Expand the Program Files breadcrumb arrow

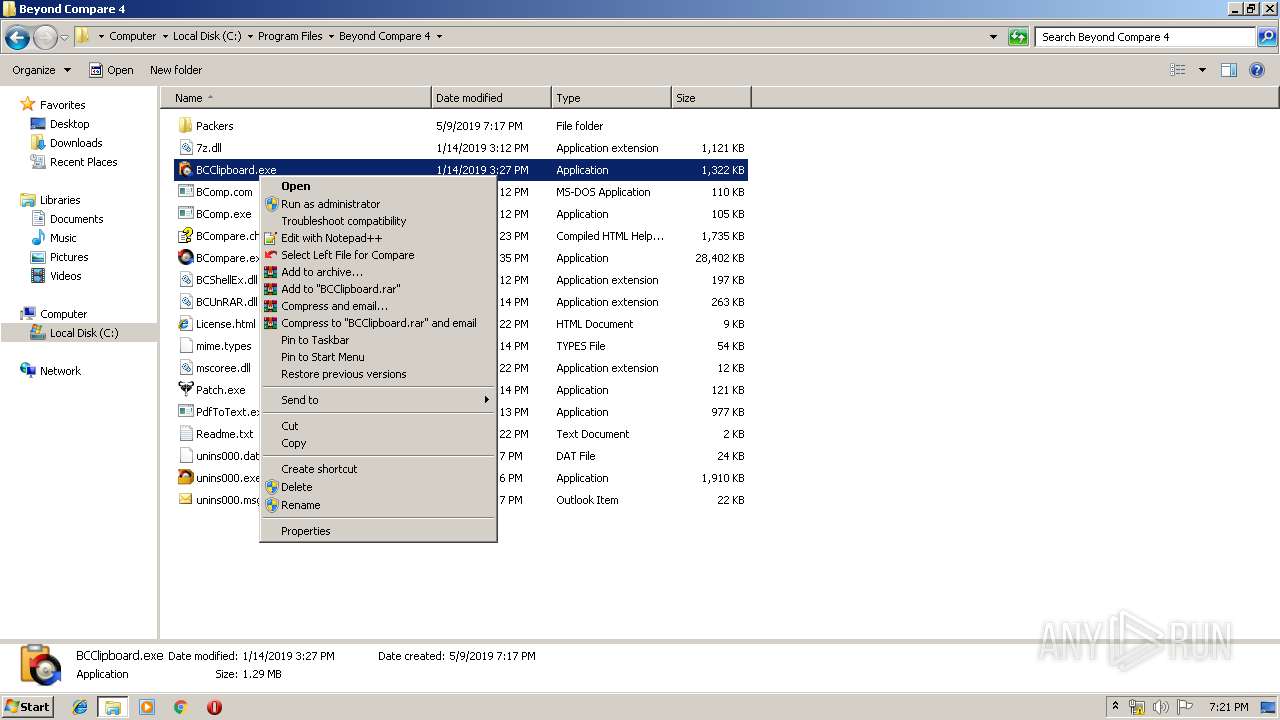point(330,36)
